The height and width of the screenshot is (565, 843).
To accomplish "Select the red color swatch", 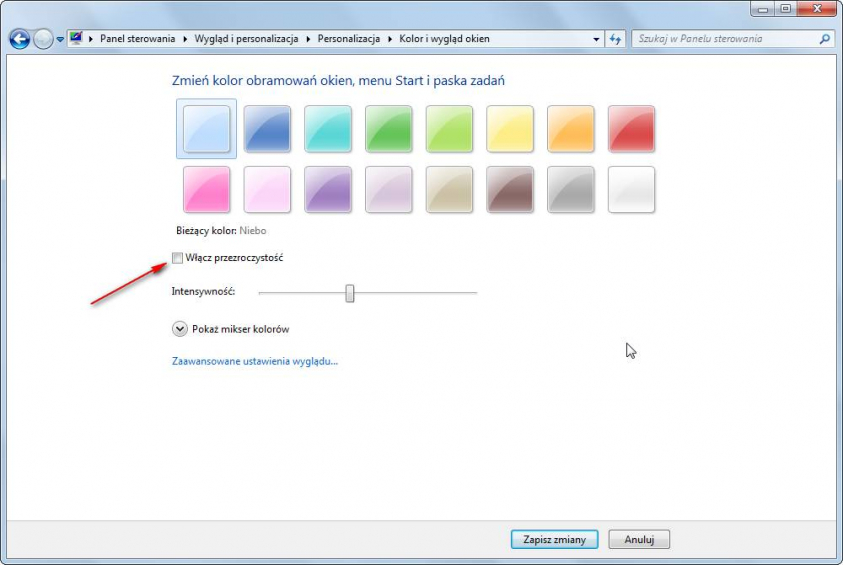I will 631,129.
